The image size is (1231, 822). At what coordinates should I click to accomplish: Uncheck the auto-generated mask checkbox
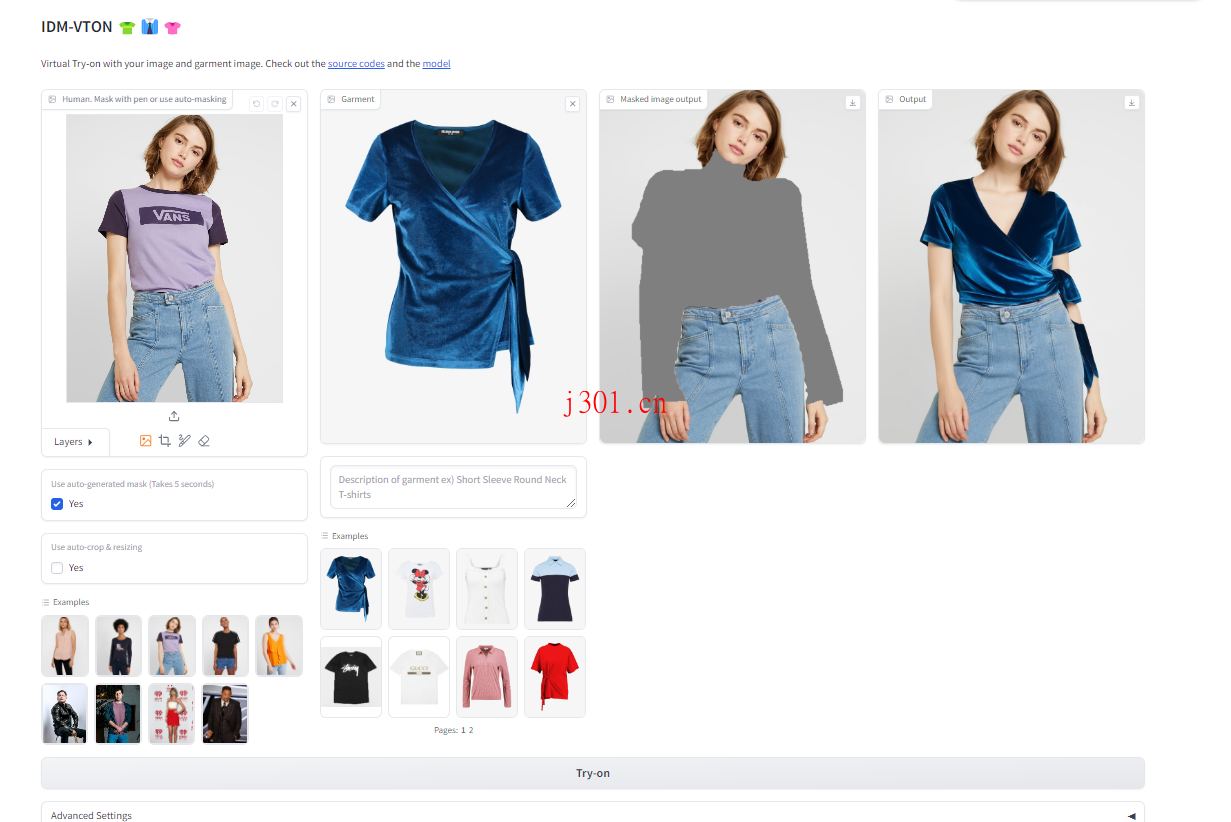pos(57,504)
